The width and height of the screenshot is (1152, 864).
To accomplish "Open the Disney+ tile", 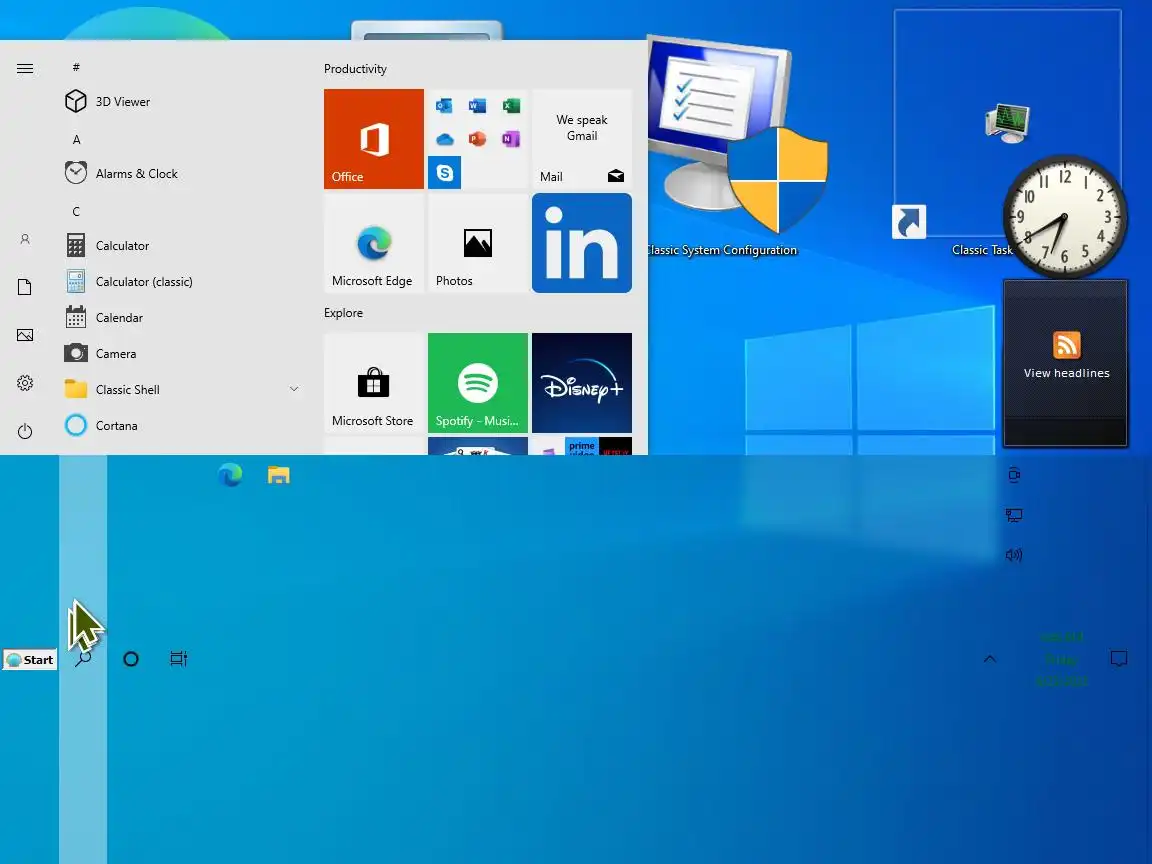I will (x=582, y=383).
